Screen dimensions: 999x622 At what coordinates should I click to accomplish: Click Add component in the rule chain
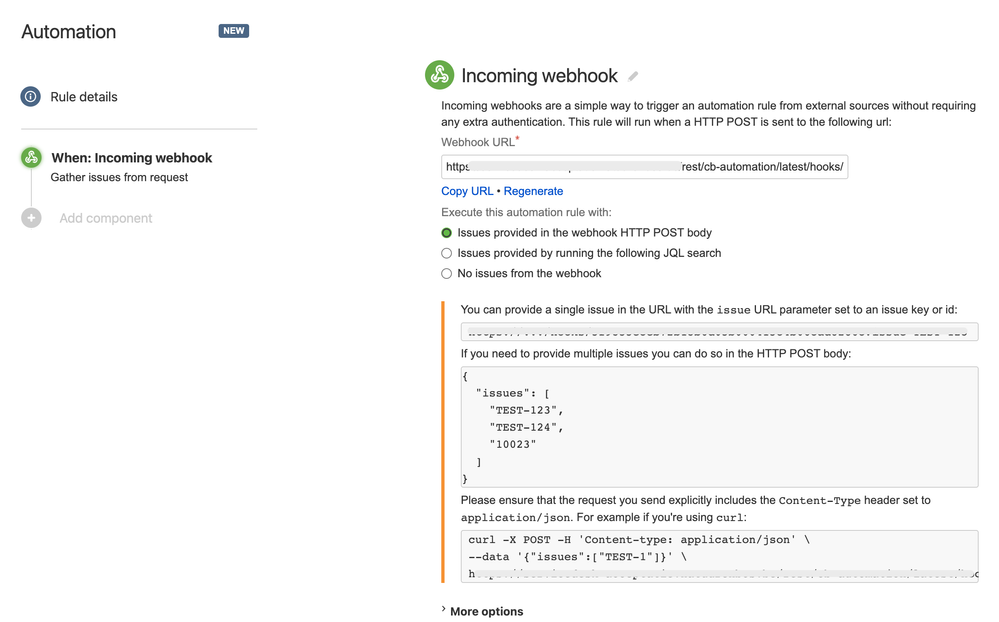(106, 218)
